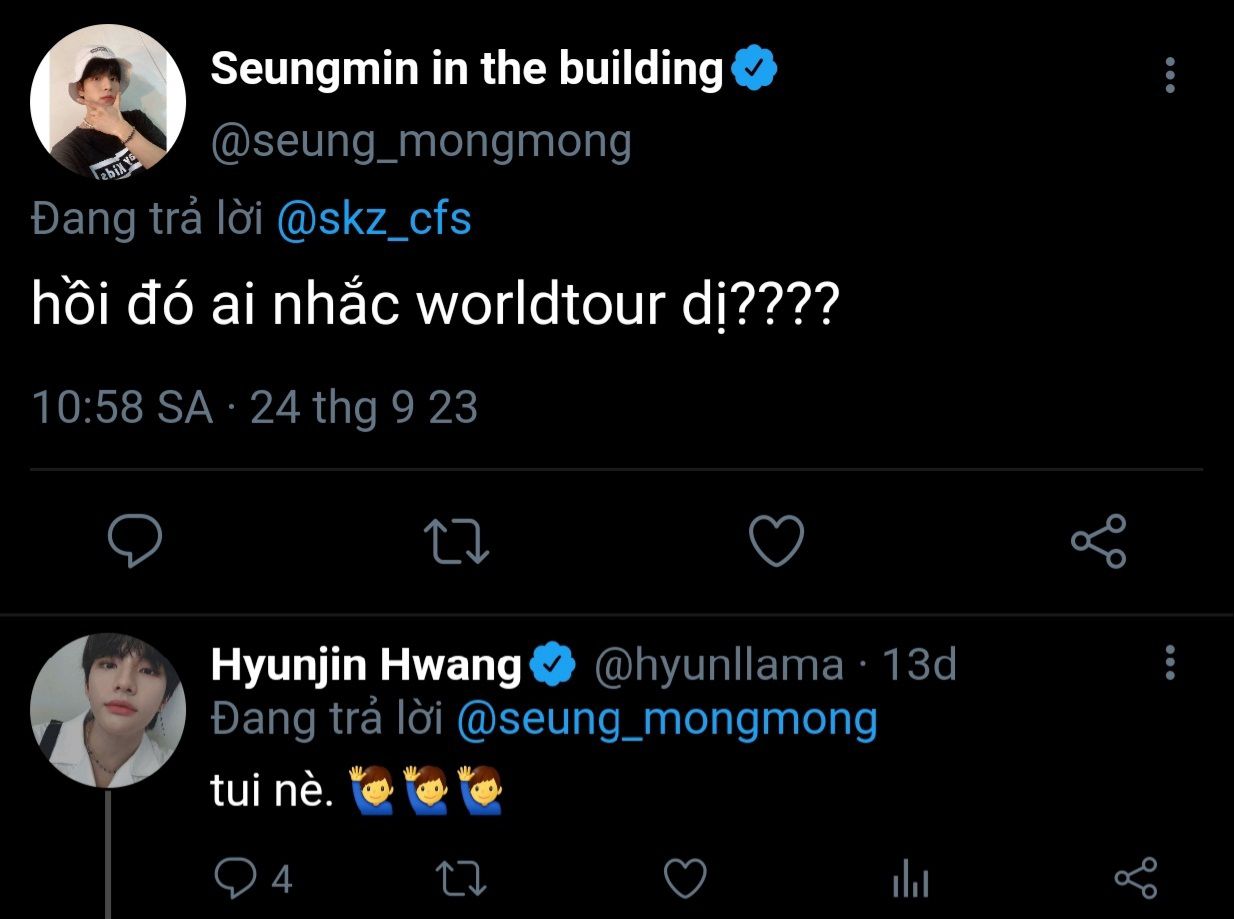Viewport: 1234px width, 919px height.
Task: Open Seungmin's profile picture
Action: pos(108,102)
